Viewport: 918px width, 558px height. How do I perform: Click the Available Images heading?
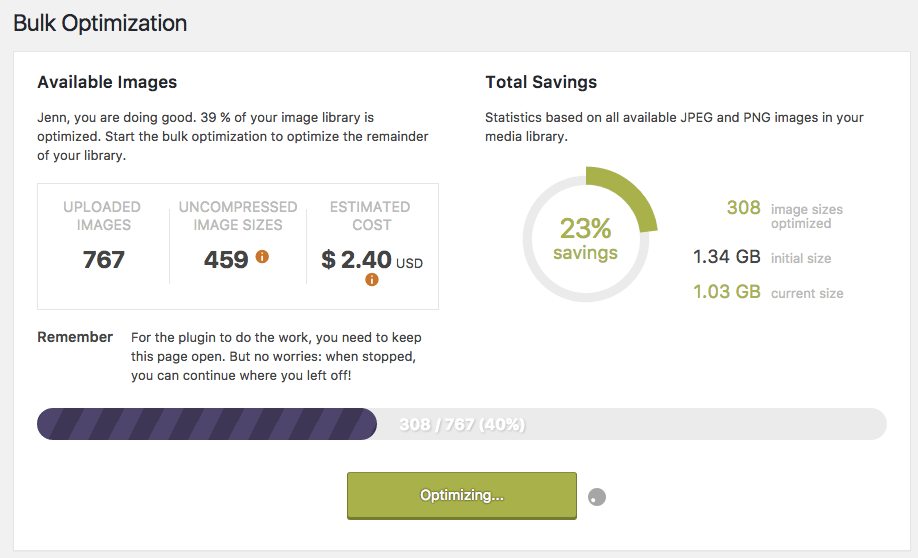click(x=107, y=82)
